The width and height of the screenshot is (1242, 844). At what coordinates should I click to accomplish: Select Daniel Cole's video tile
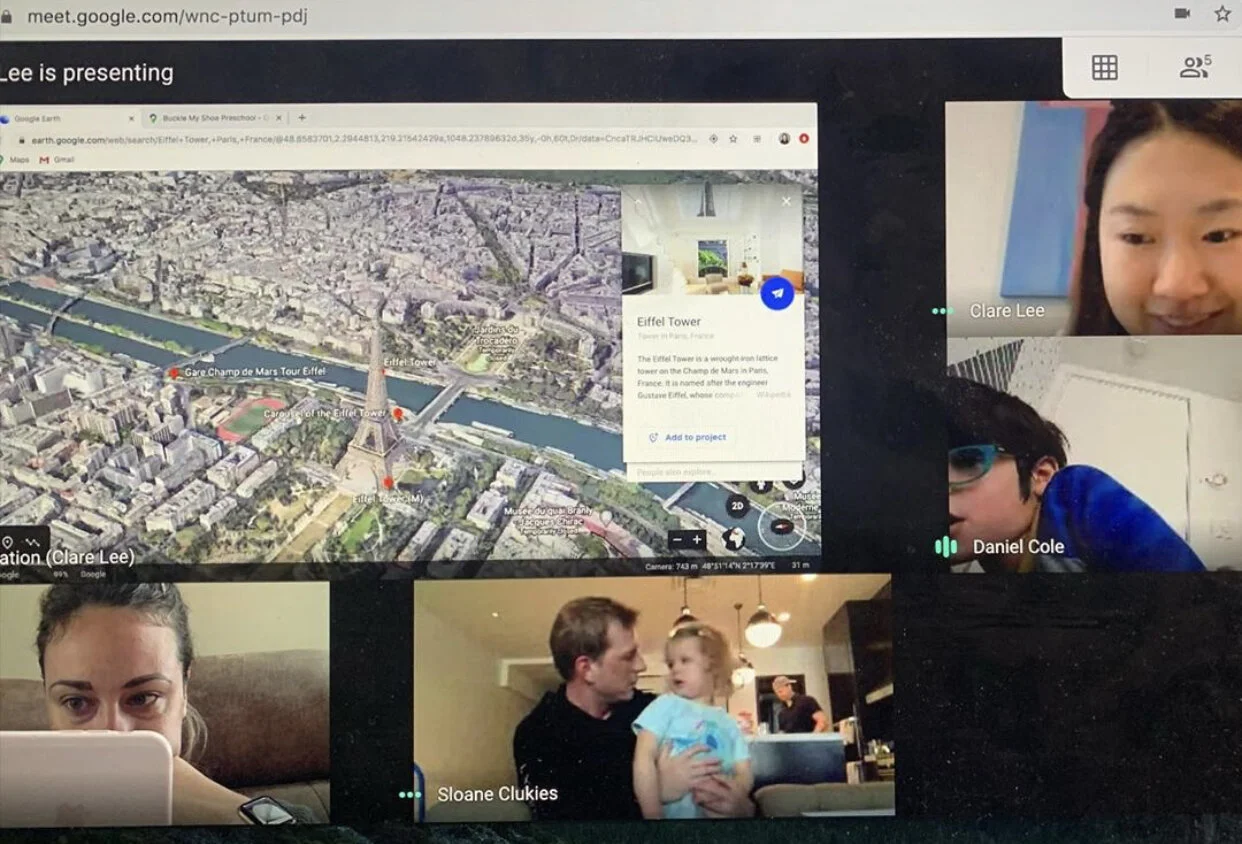click(x=1094, y=454)
